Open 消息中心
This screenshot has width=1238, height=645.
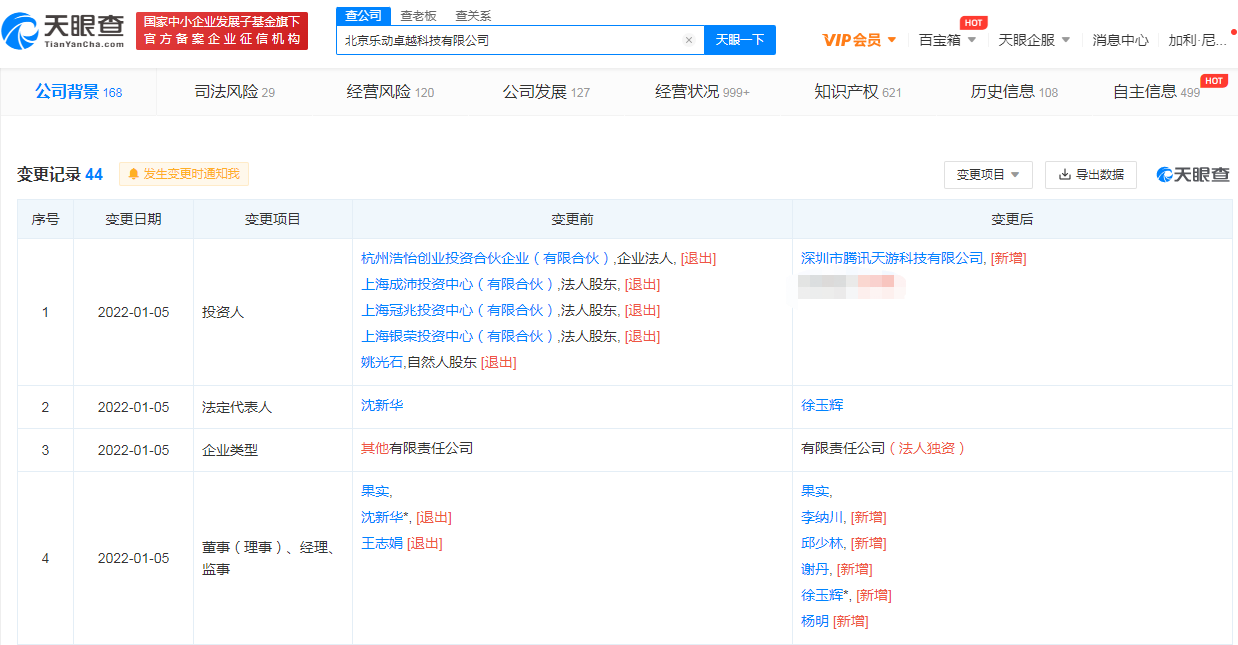point(1120,40)
